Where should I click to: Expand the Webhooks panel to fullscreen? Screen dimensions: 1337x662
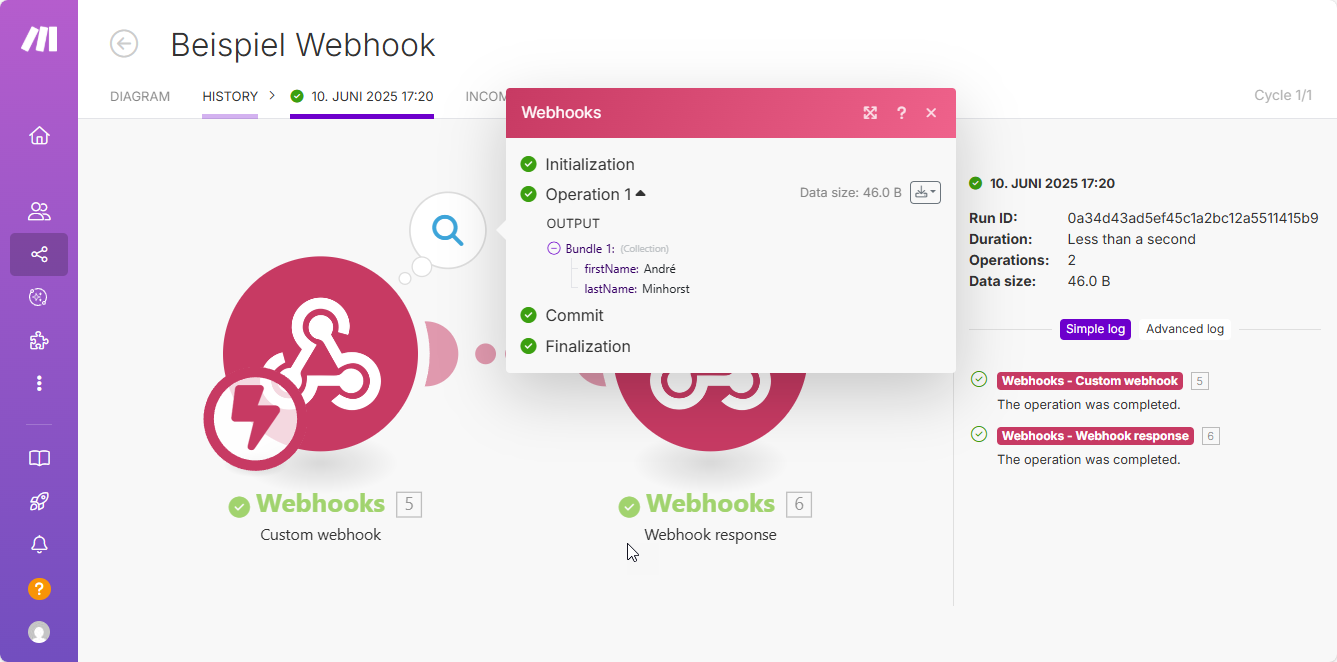click(870, 113)
